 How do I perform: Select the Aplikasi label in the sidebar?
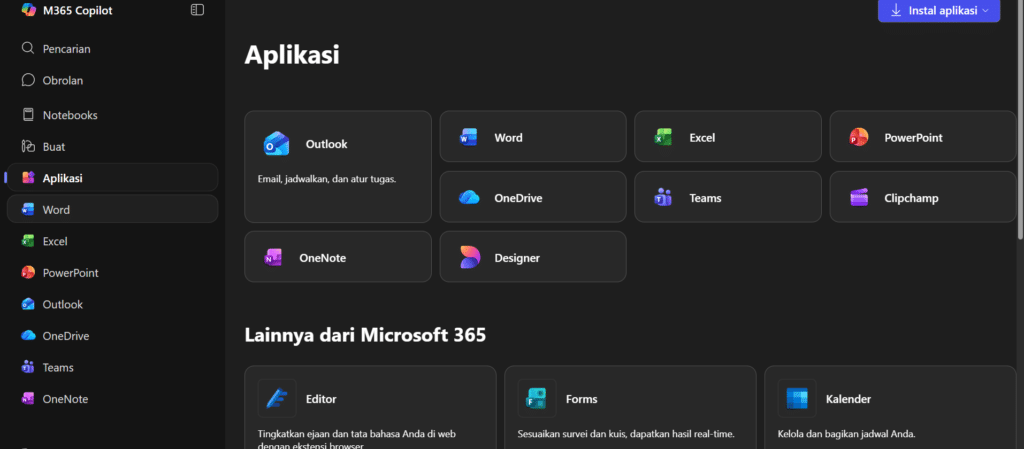63,178
